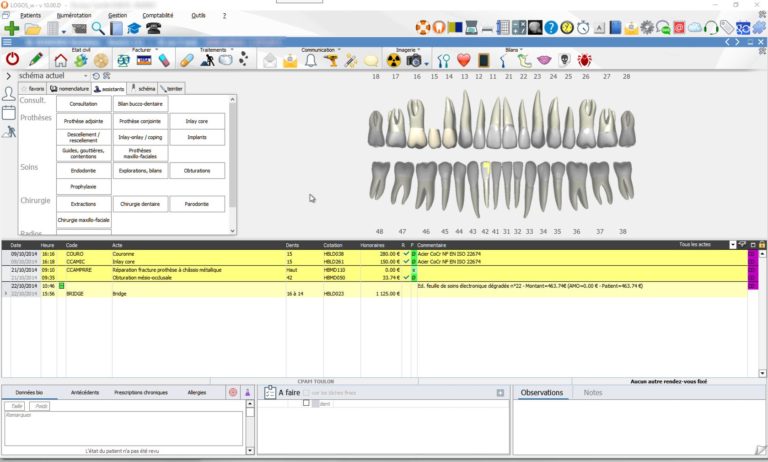Viewport: 768px width, 462px height.
Task: Click the green plus new patient icon
Action: [11, 29]
